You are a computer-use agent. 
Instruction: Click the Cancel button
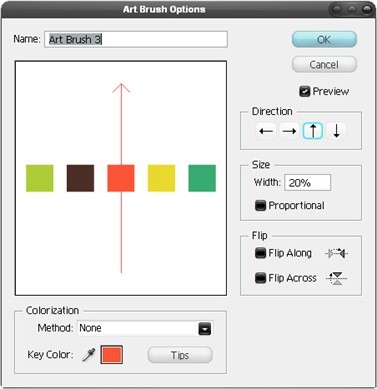pos(324,64)
